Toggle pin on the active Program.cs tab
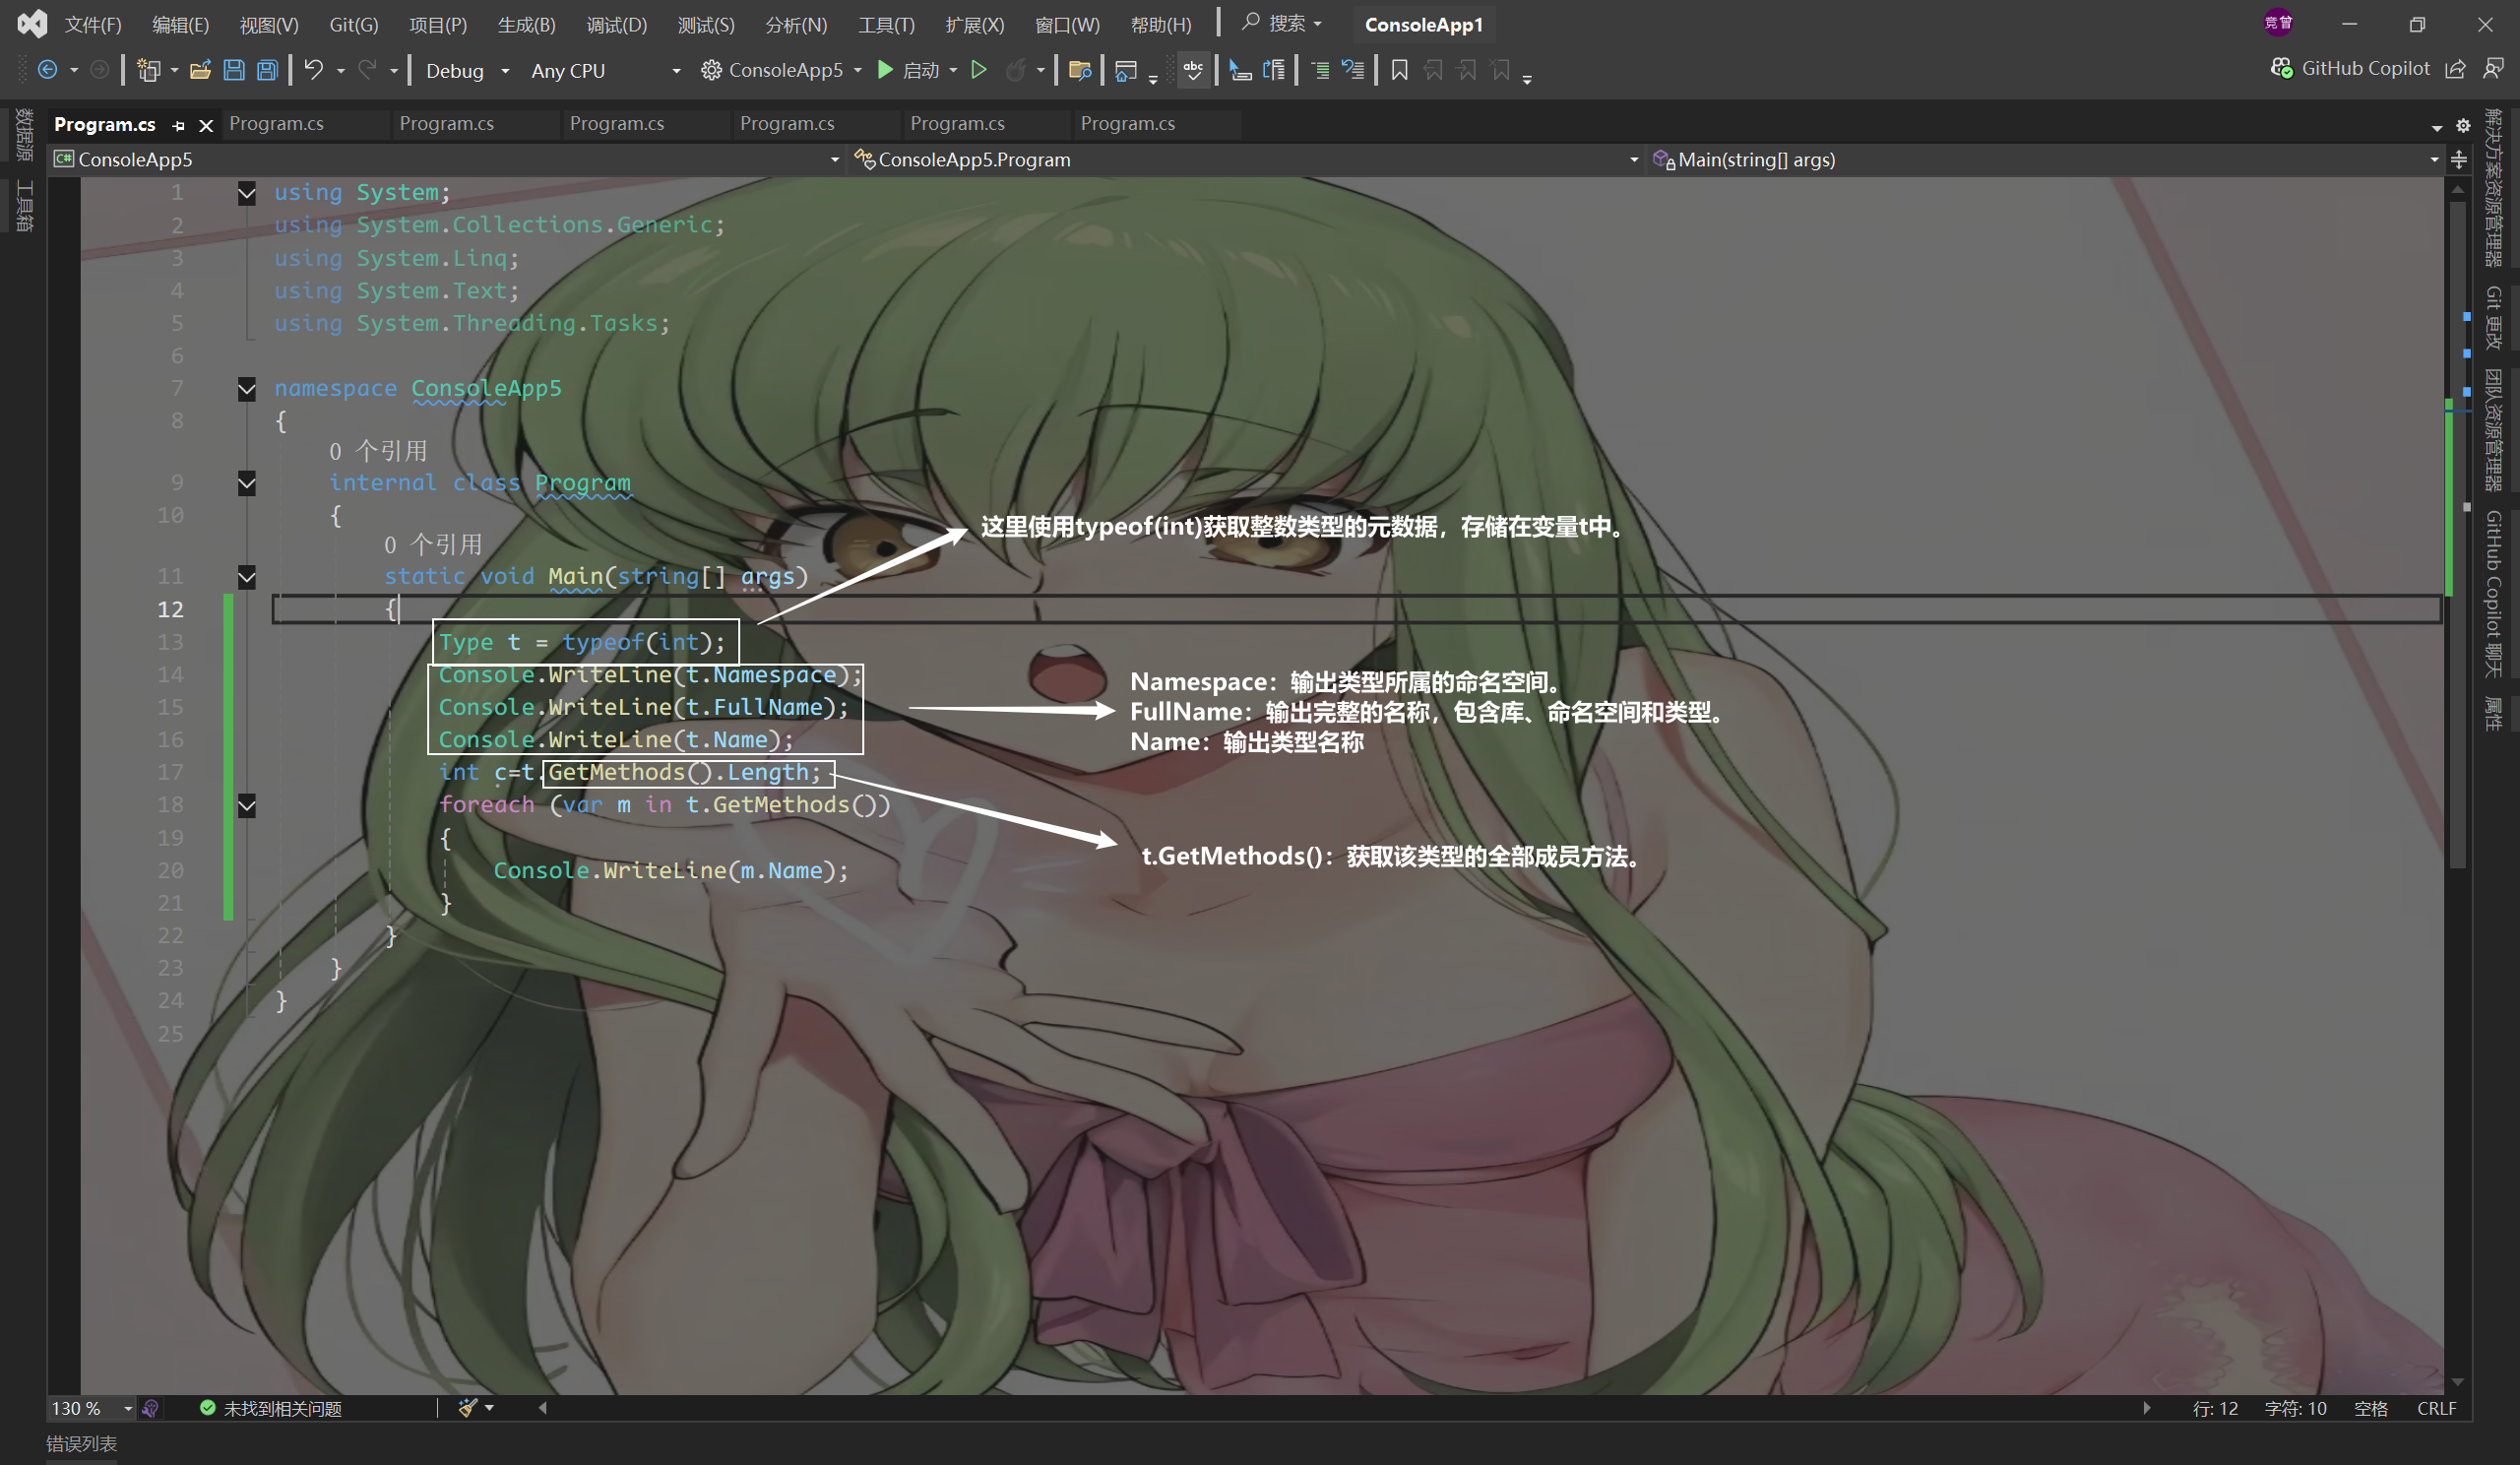The height and width of the screenshot is (1465, 2520). pyautogui.click(x=179, y=125)
